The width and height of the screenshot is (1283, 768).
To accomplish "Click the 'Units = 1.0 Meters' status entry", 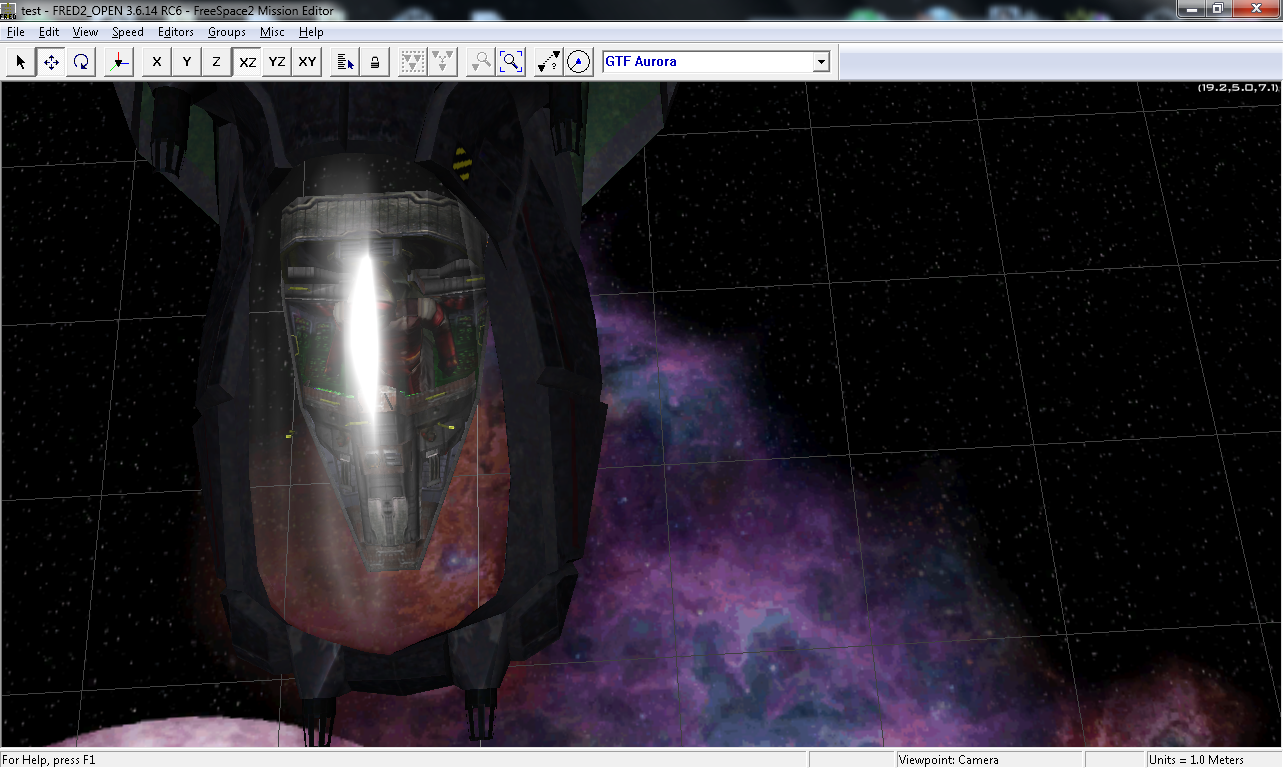I will click(x=1197, y=760).
